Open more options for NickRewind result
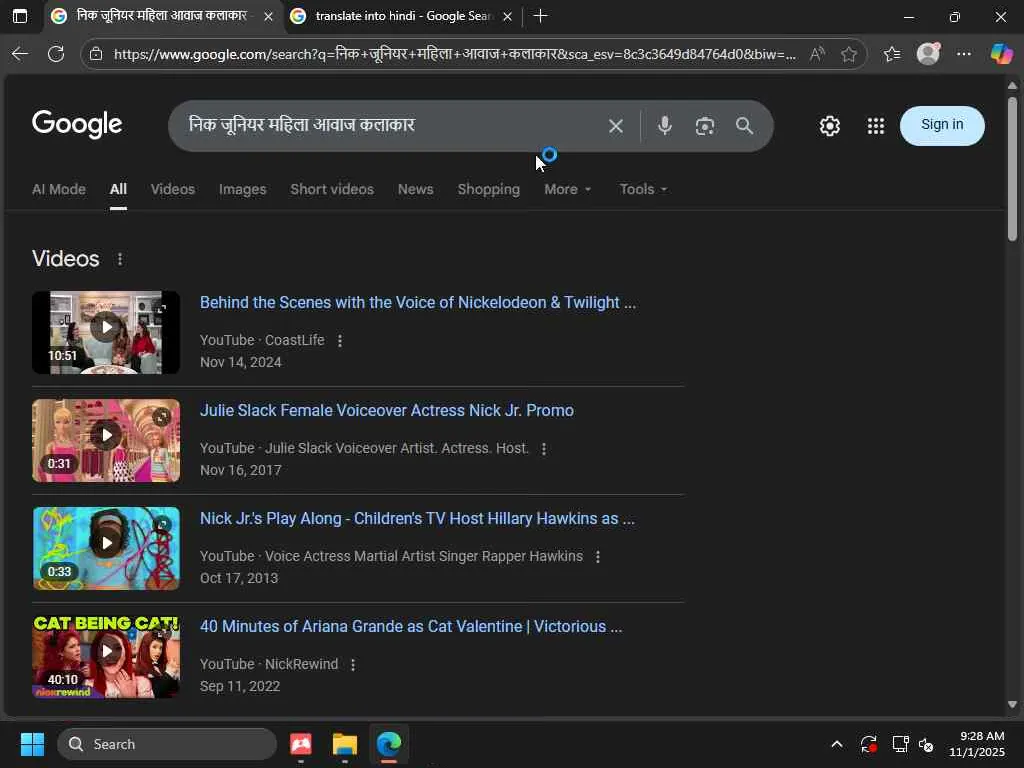The image size is (1024, 768). [x=353, y=665]
